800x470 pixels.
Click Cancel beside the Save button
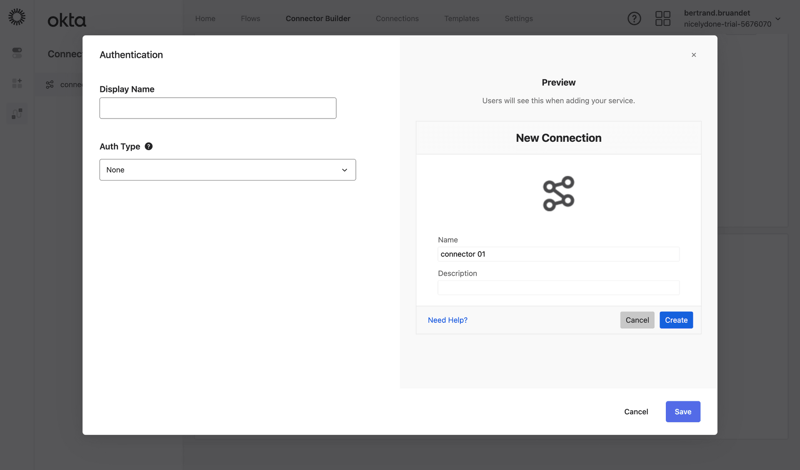tap(636, 412)
